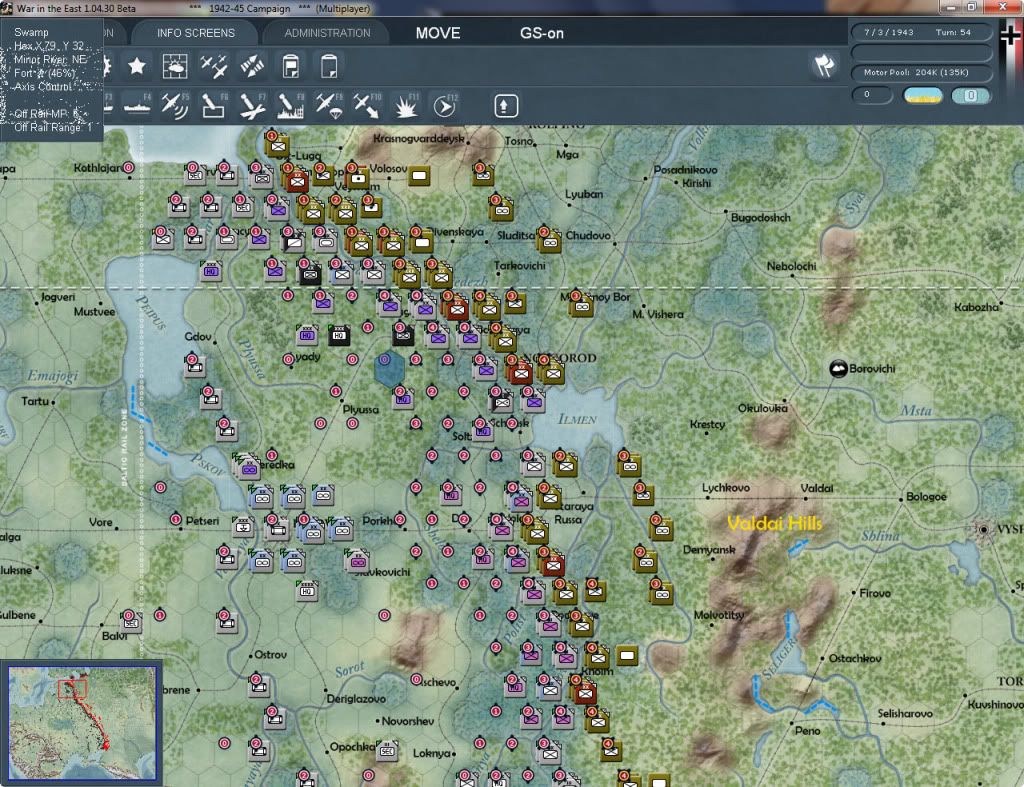1024x787 pixels.
Task: Click the Ilmen lake label
Action: 577,419
